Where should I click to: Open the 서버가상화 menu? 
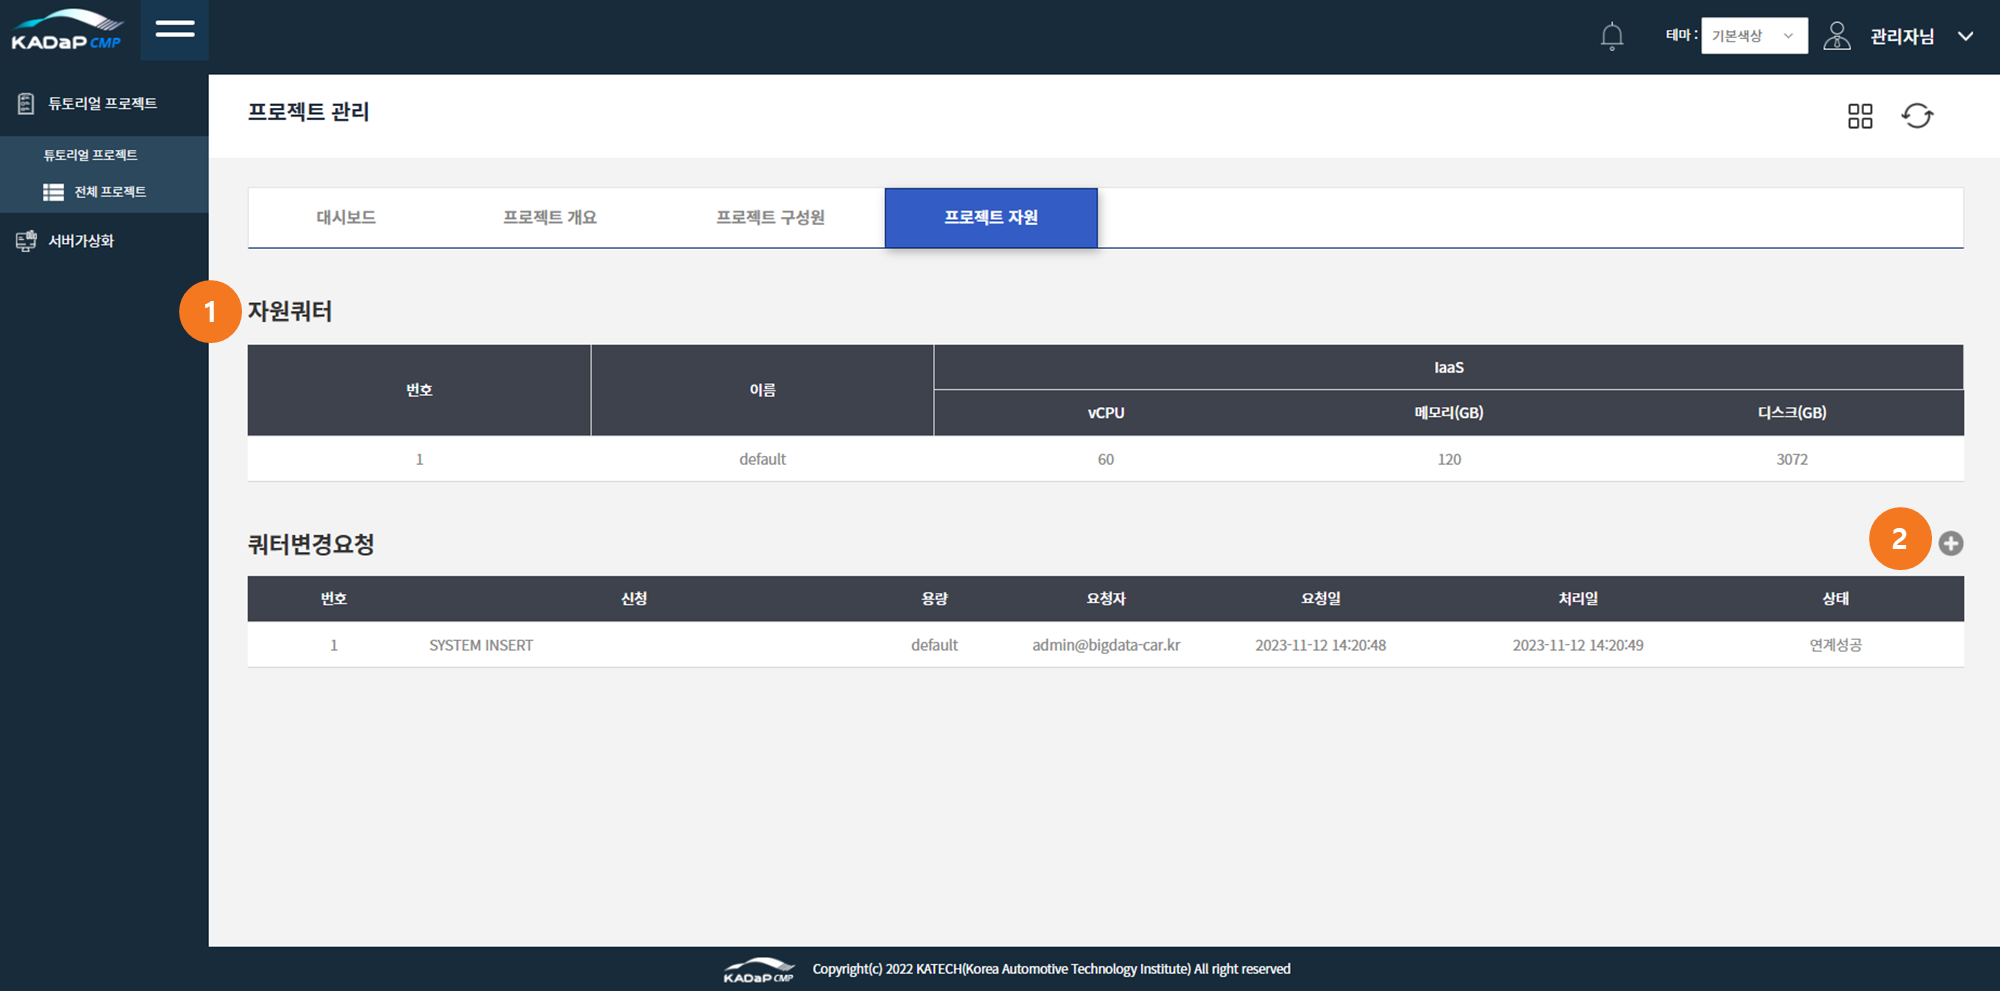click(81, 241)
